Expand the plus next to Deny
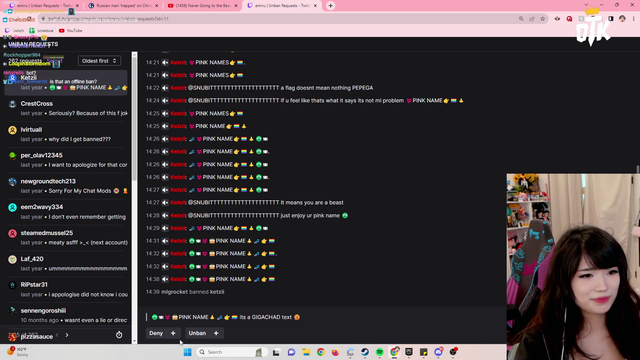Viewport: 640px width, 360px height. click(x=173, y=333)
